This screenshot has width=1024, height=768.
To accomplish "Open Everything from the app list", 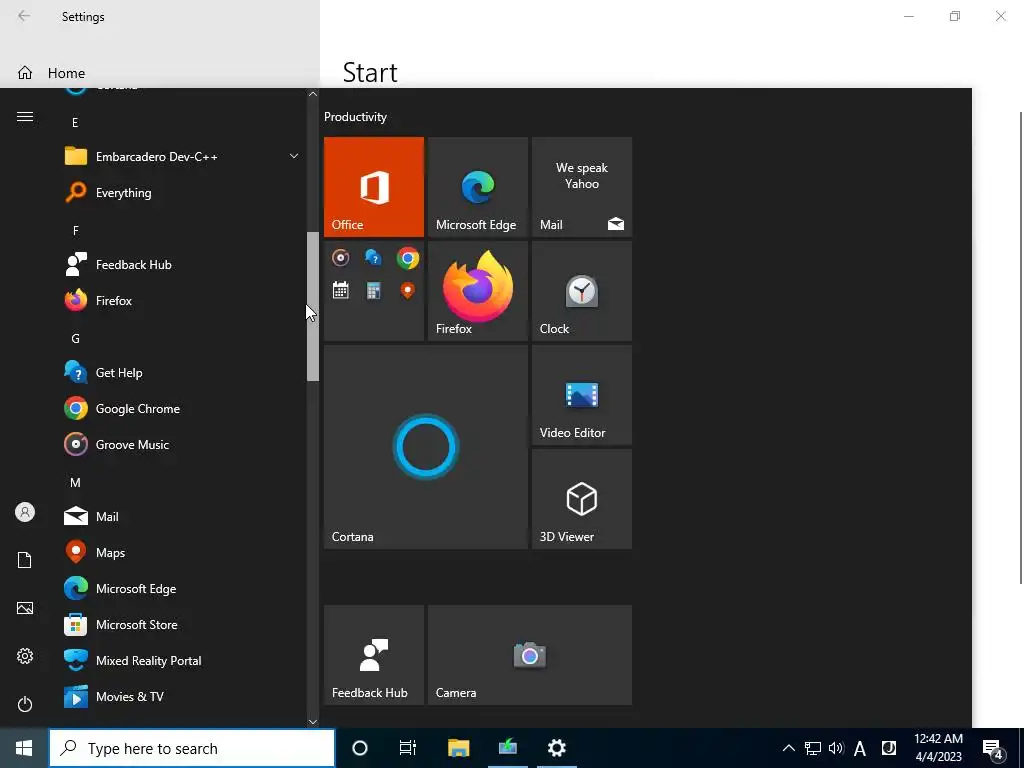I will [x=183, y=193].
